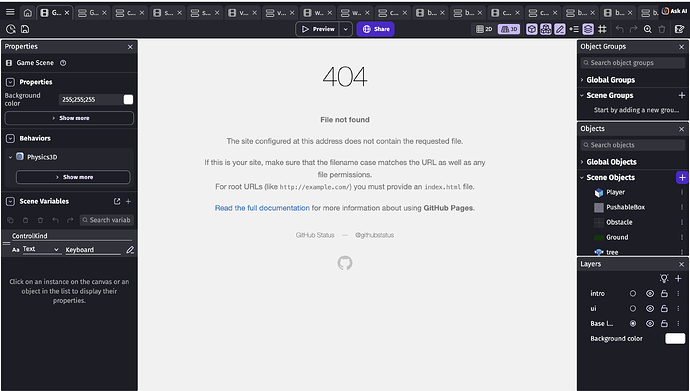Open the Preview options dropdown arrow
The image size is (690, 391).
(x=345, y=29)
